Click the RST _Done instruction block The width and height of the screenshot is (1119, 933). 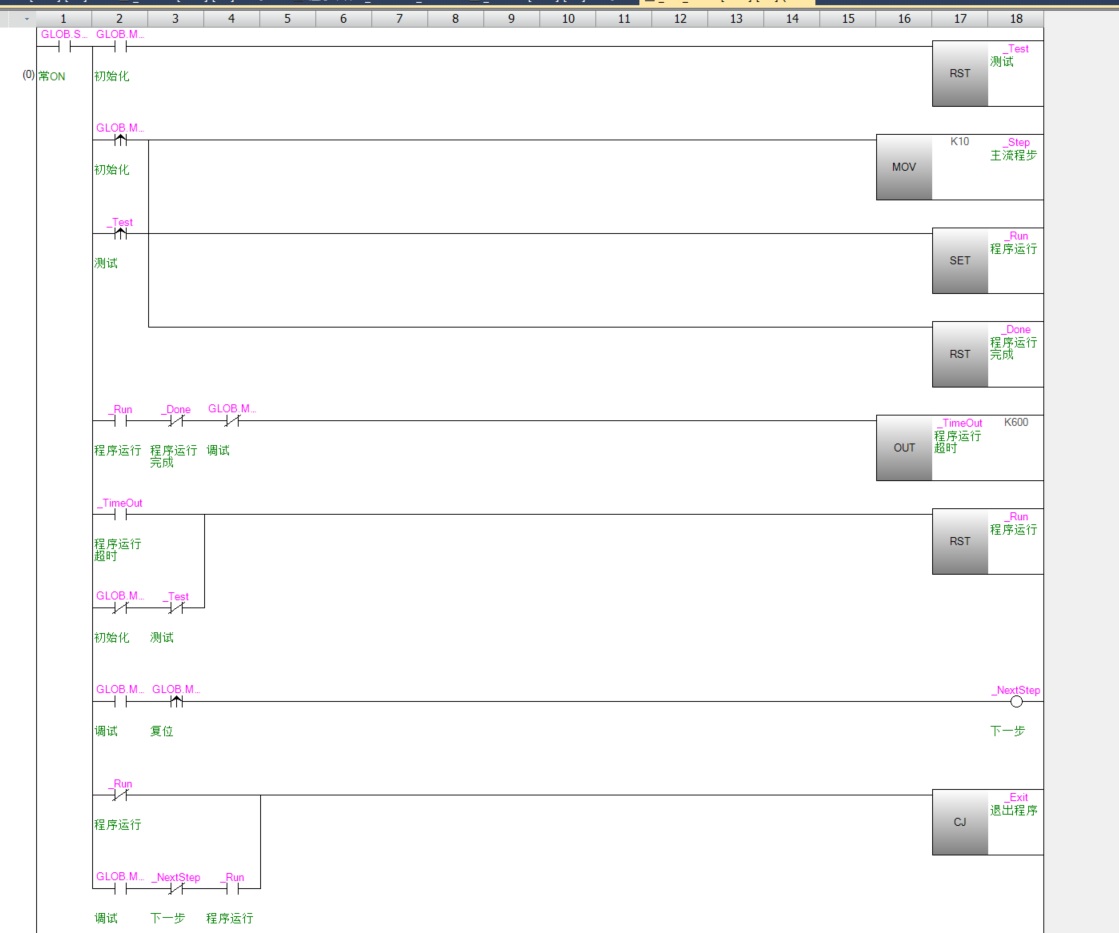(960, 354)
